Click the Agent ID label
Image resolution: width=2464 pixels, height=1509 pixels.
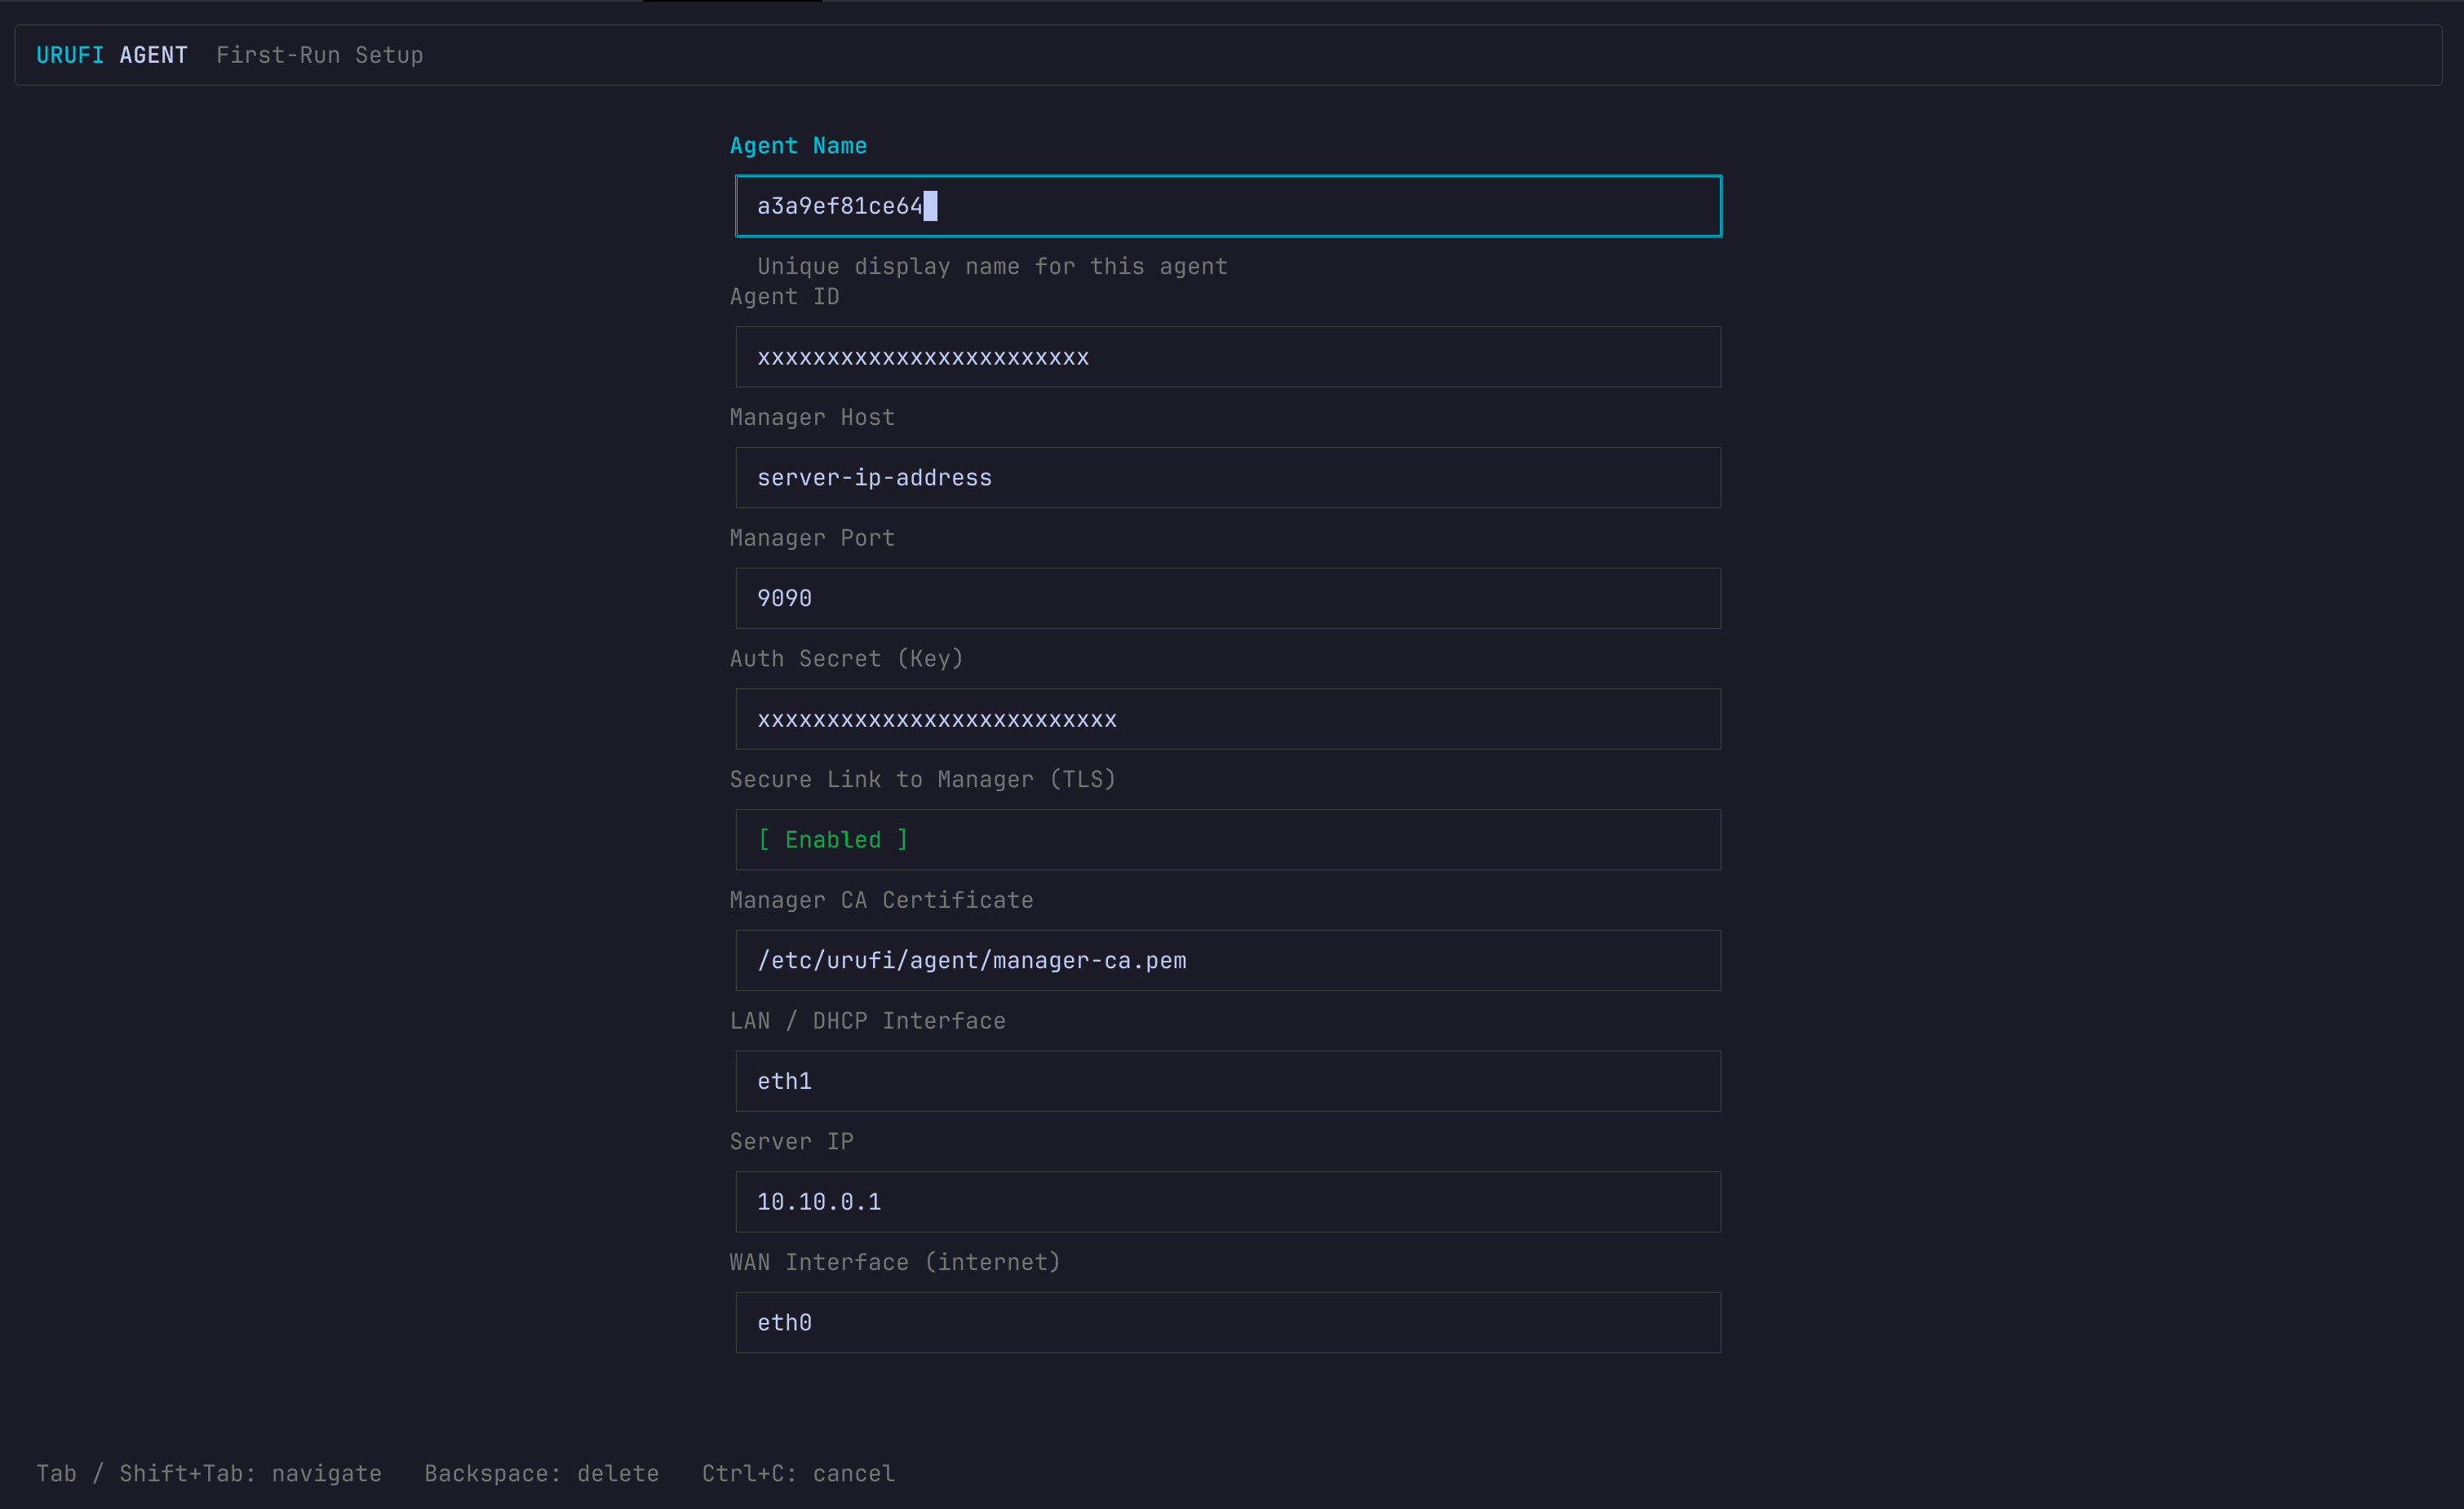click(784, 296)
